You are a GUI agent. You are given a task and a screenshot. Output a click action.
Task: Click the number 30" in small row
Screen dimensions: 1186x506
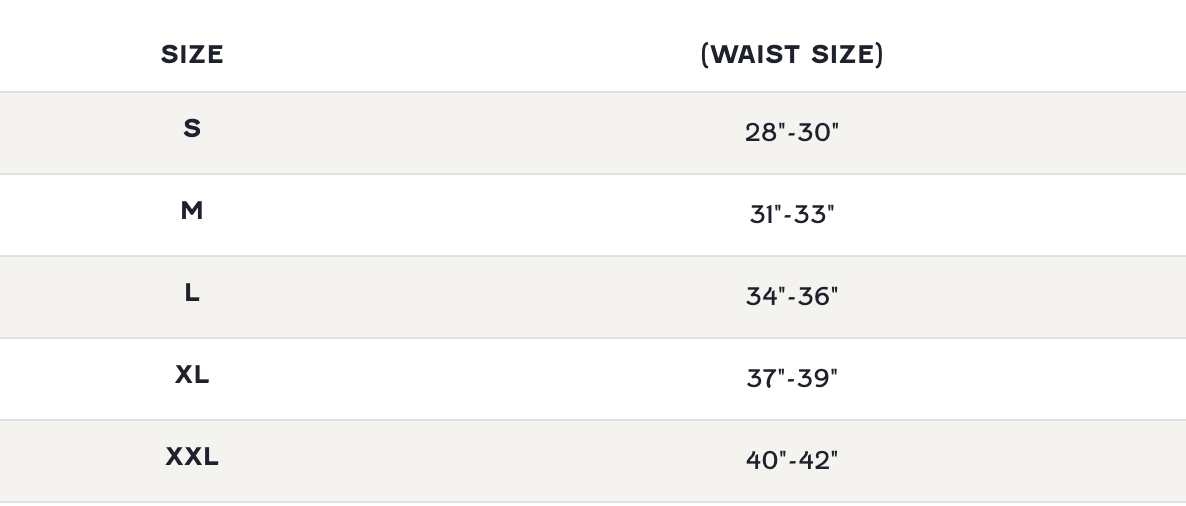[819, 132]
